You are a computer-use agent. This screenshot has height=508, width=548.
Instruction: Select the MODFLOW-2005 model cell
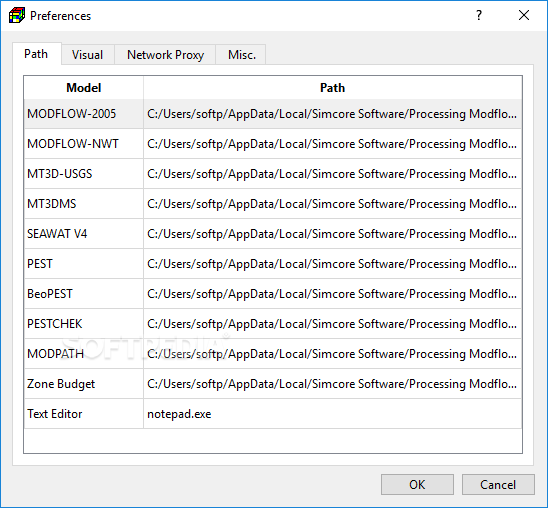tap(84, 114)
